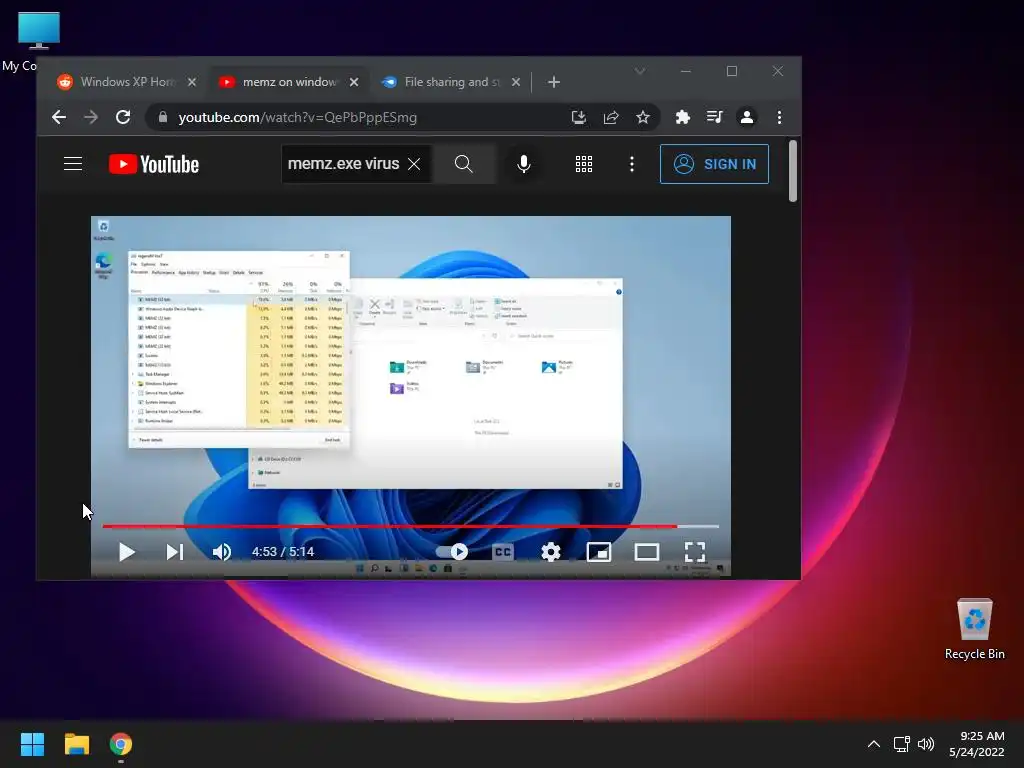
Task: Open the Chrome extensions puzzle icon
Action: 682,118
